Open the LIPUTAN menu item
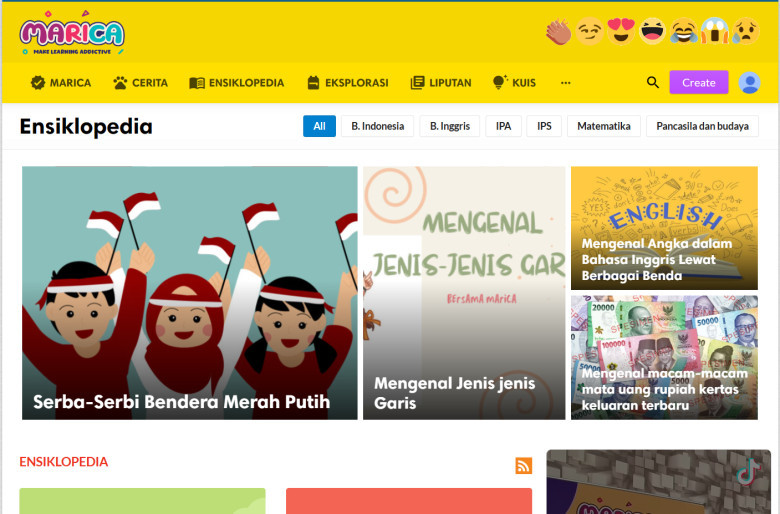780x514 pixels. [x=441, y=83]
